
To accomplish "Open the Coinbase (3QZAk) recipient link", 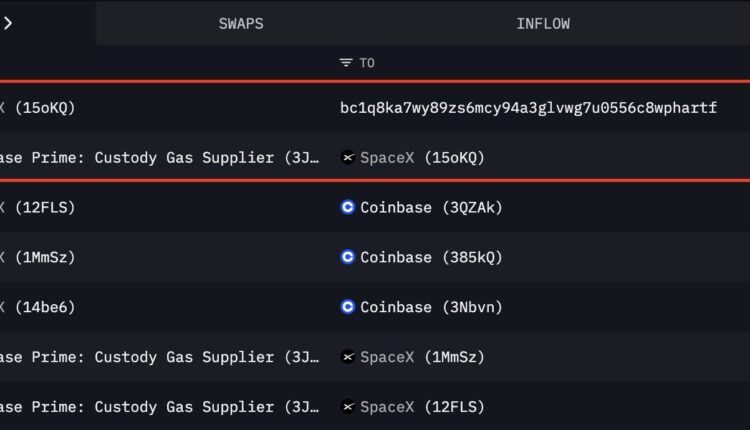I will tap(431, 207).
